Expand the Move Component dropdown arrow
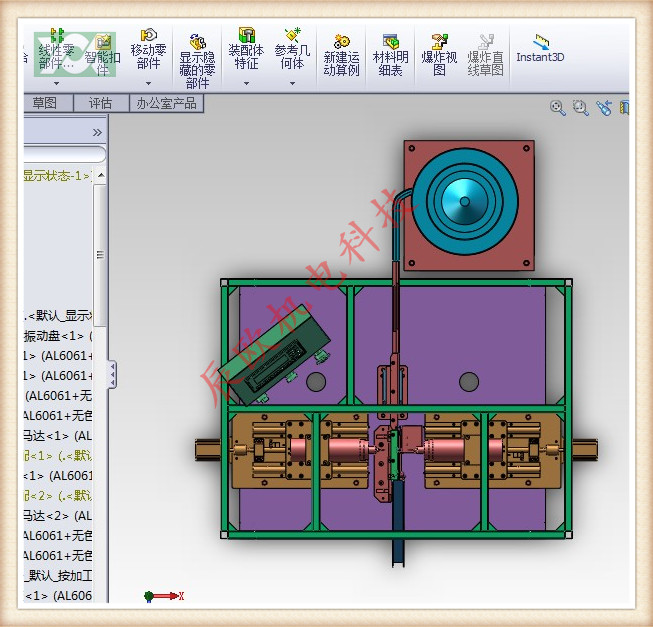 [148, 84]
